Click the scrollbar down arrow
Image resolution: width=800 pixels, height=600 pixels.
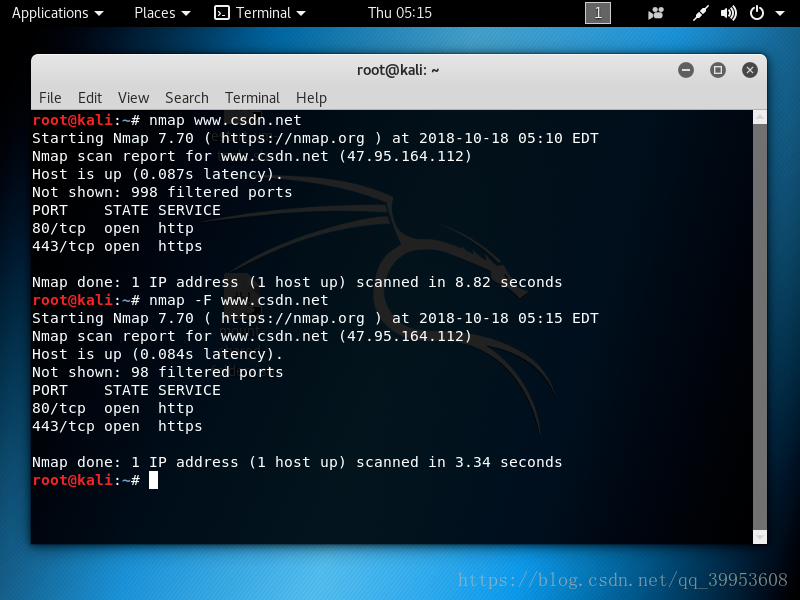coord(760,537)
